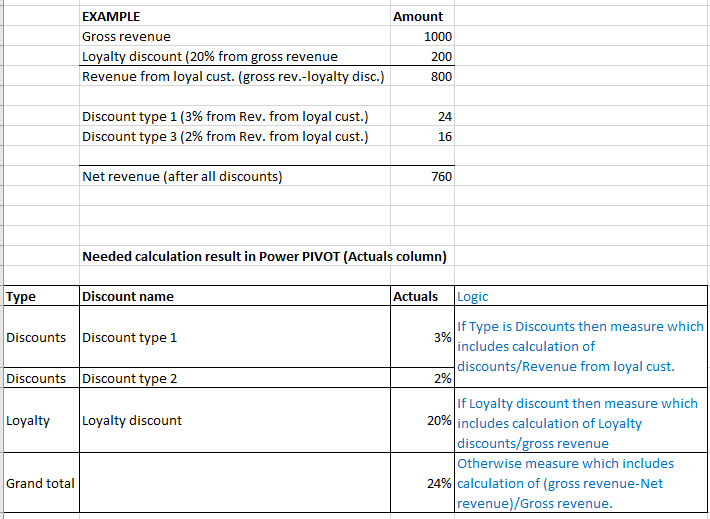
Task: Select the Loyalty type cell
Action: pos(41,420)
